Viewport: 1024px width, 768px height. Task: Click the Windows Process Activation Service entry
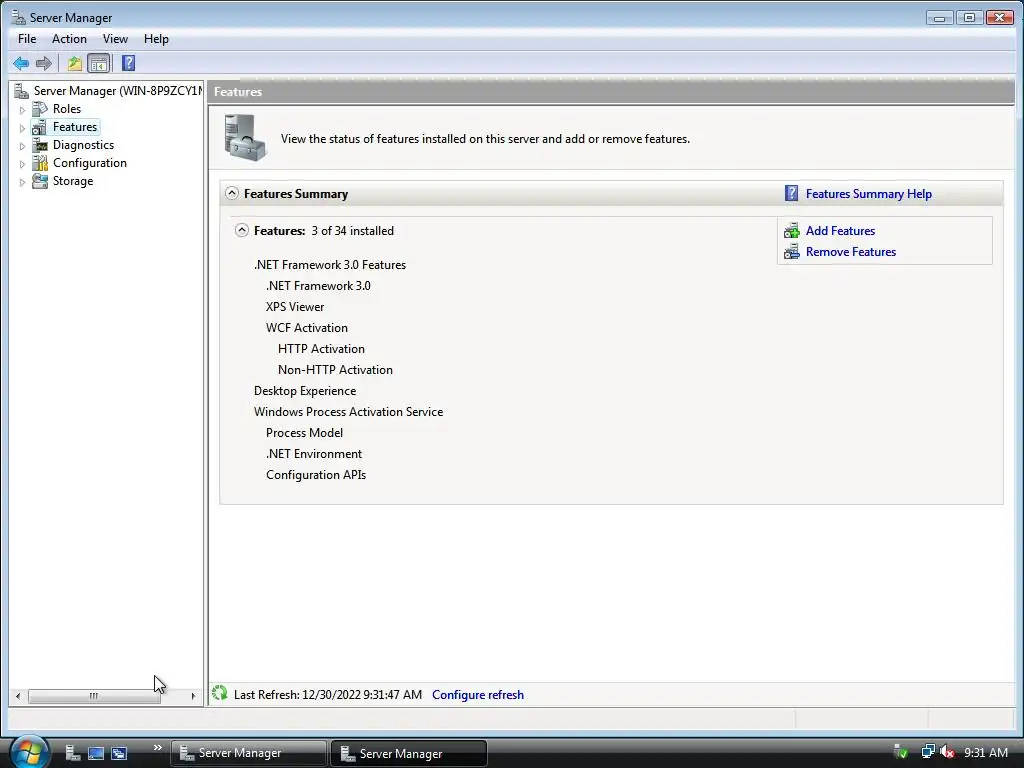pyautogui.click(x=348, y=411)
